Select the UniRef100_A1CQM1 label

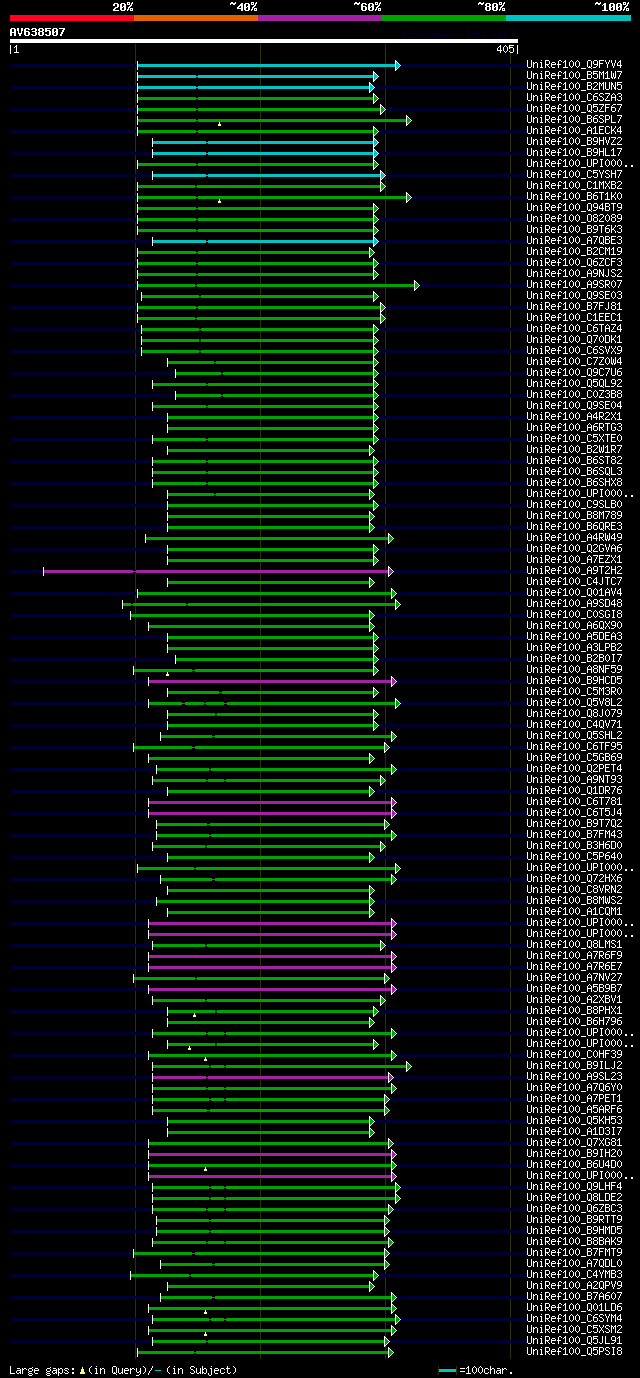tap(574, 912)
